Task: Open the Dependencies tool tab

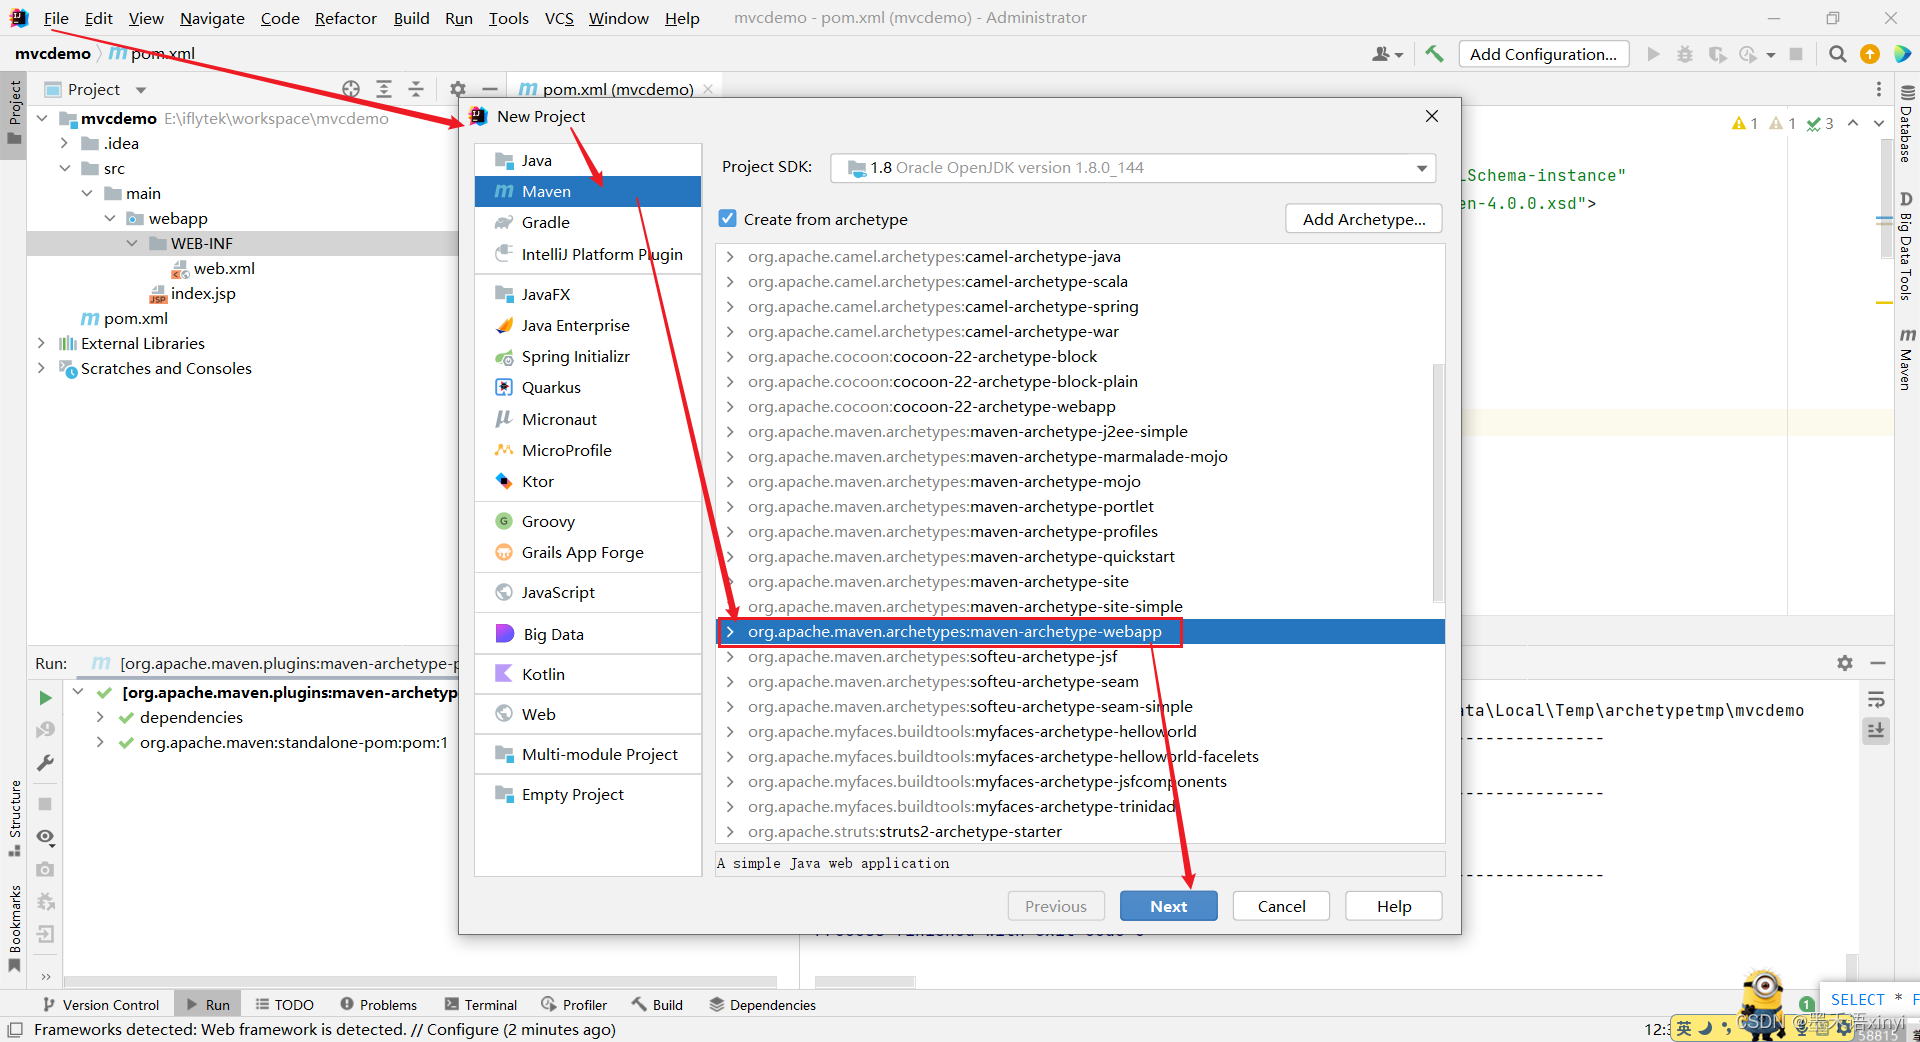Action: 762,1005
